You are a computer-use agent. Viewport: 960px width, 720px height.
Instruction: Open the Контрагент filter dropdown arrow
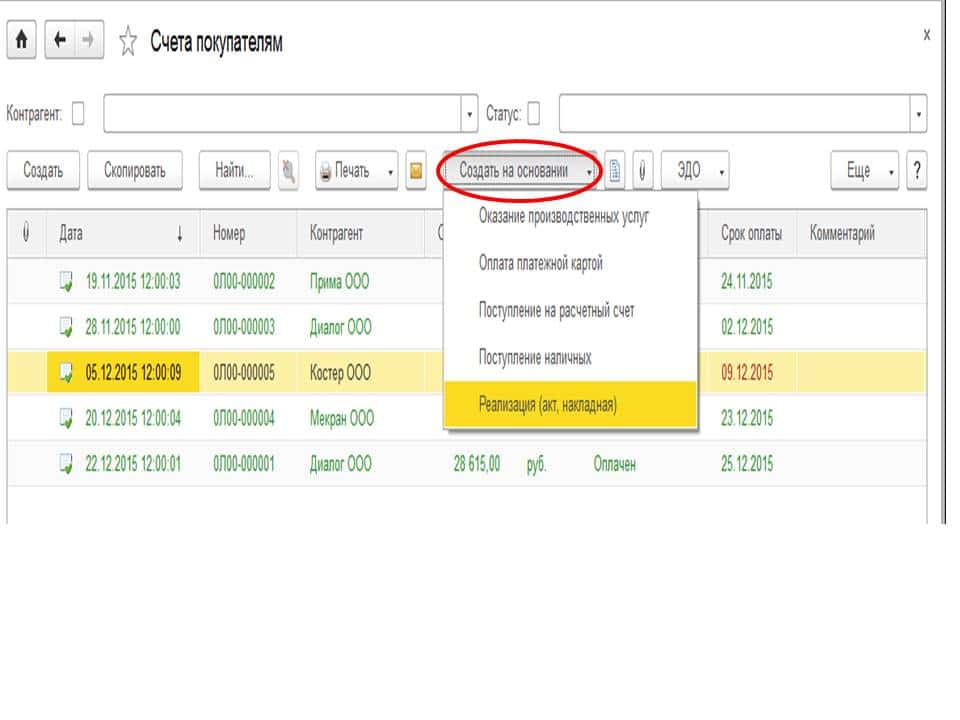469,114
